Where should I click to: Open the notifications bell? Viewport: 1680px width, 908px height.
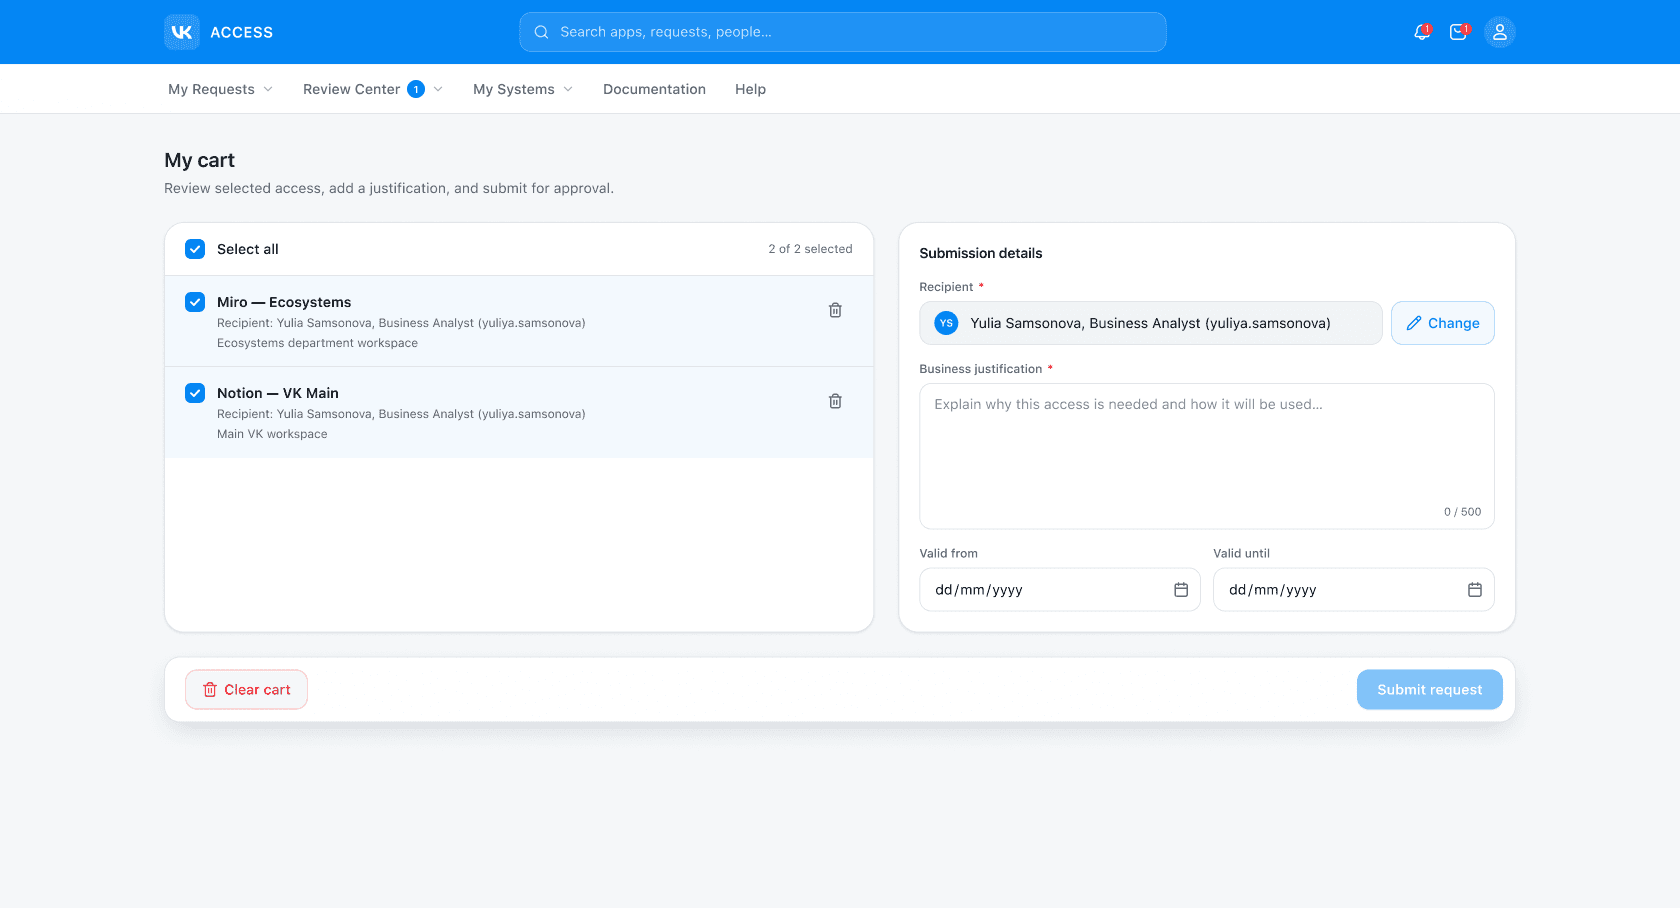coord(1422,32)
